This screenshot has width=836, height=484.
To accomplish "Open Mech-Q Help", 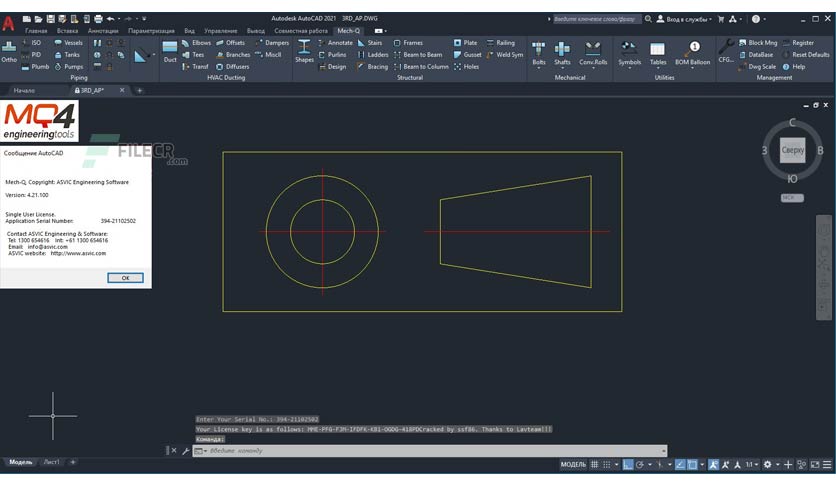I will pyautogui.click(x=794, y=67).
